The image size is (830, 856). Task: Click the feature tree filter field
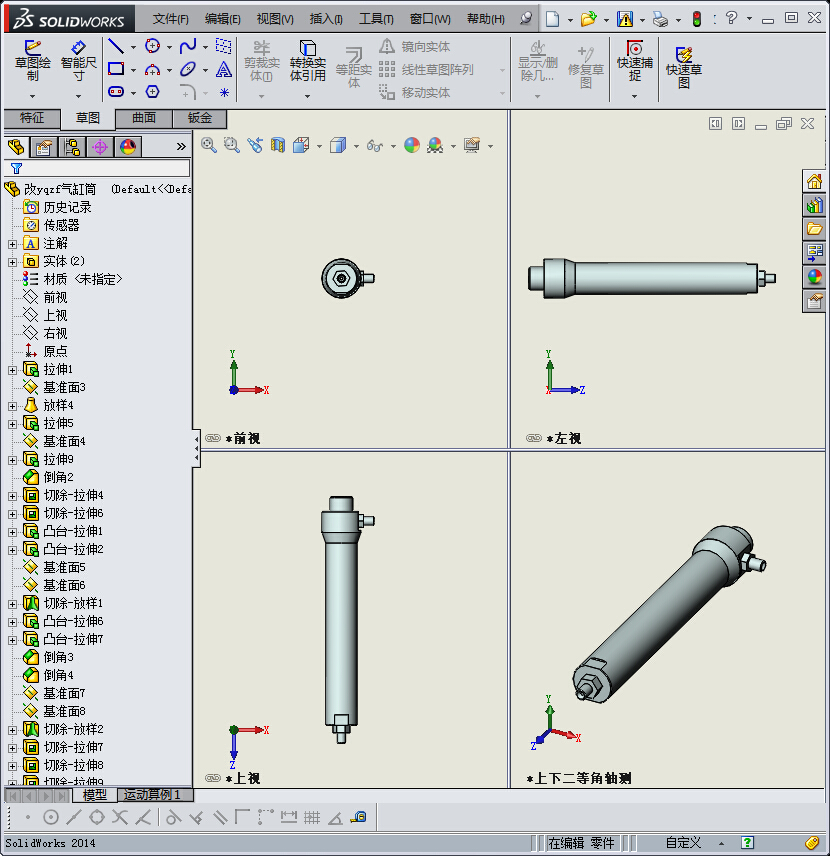click(97, 168)
